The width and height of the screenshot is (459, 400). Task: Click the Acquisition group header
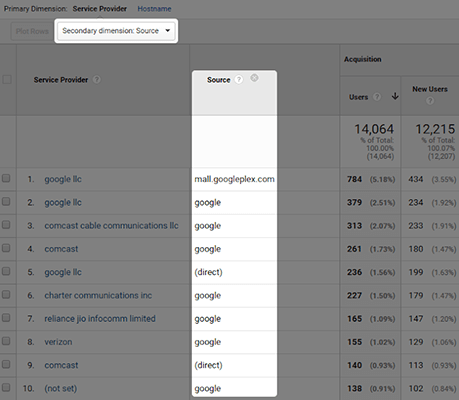pos(363,59)
